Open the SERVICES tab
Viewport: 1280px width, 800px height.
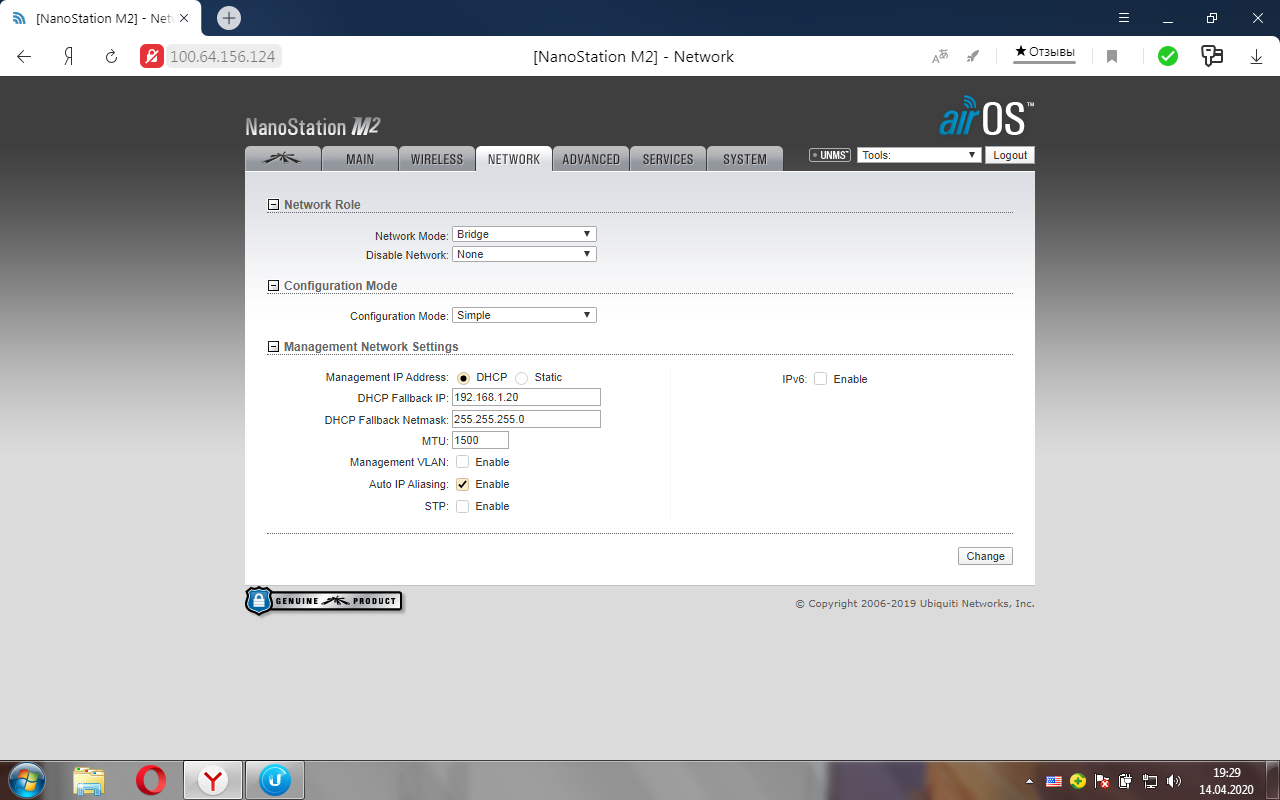coord(668,158)
